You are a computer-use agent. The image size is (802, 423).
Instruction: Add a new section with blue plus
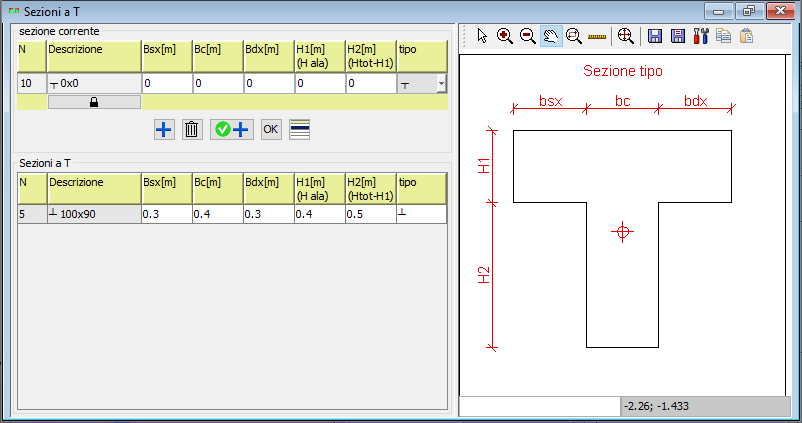point(164,129)
